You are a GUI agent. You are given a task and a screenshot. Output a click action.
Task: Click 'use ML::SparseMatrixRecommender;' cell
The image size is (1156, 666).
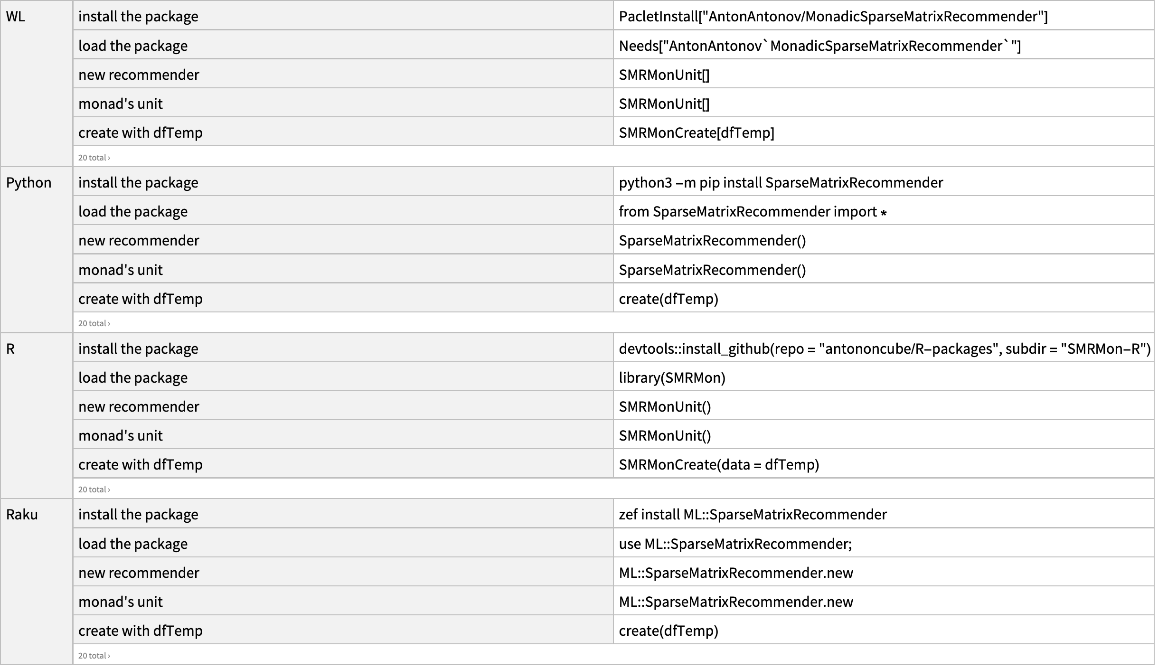pos(735,544)
